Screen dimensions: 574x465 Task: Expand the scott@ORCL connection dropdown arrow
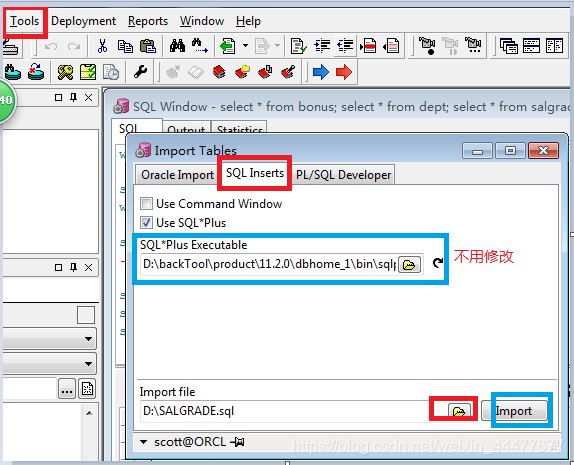(144, 442)
